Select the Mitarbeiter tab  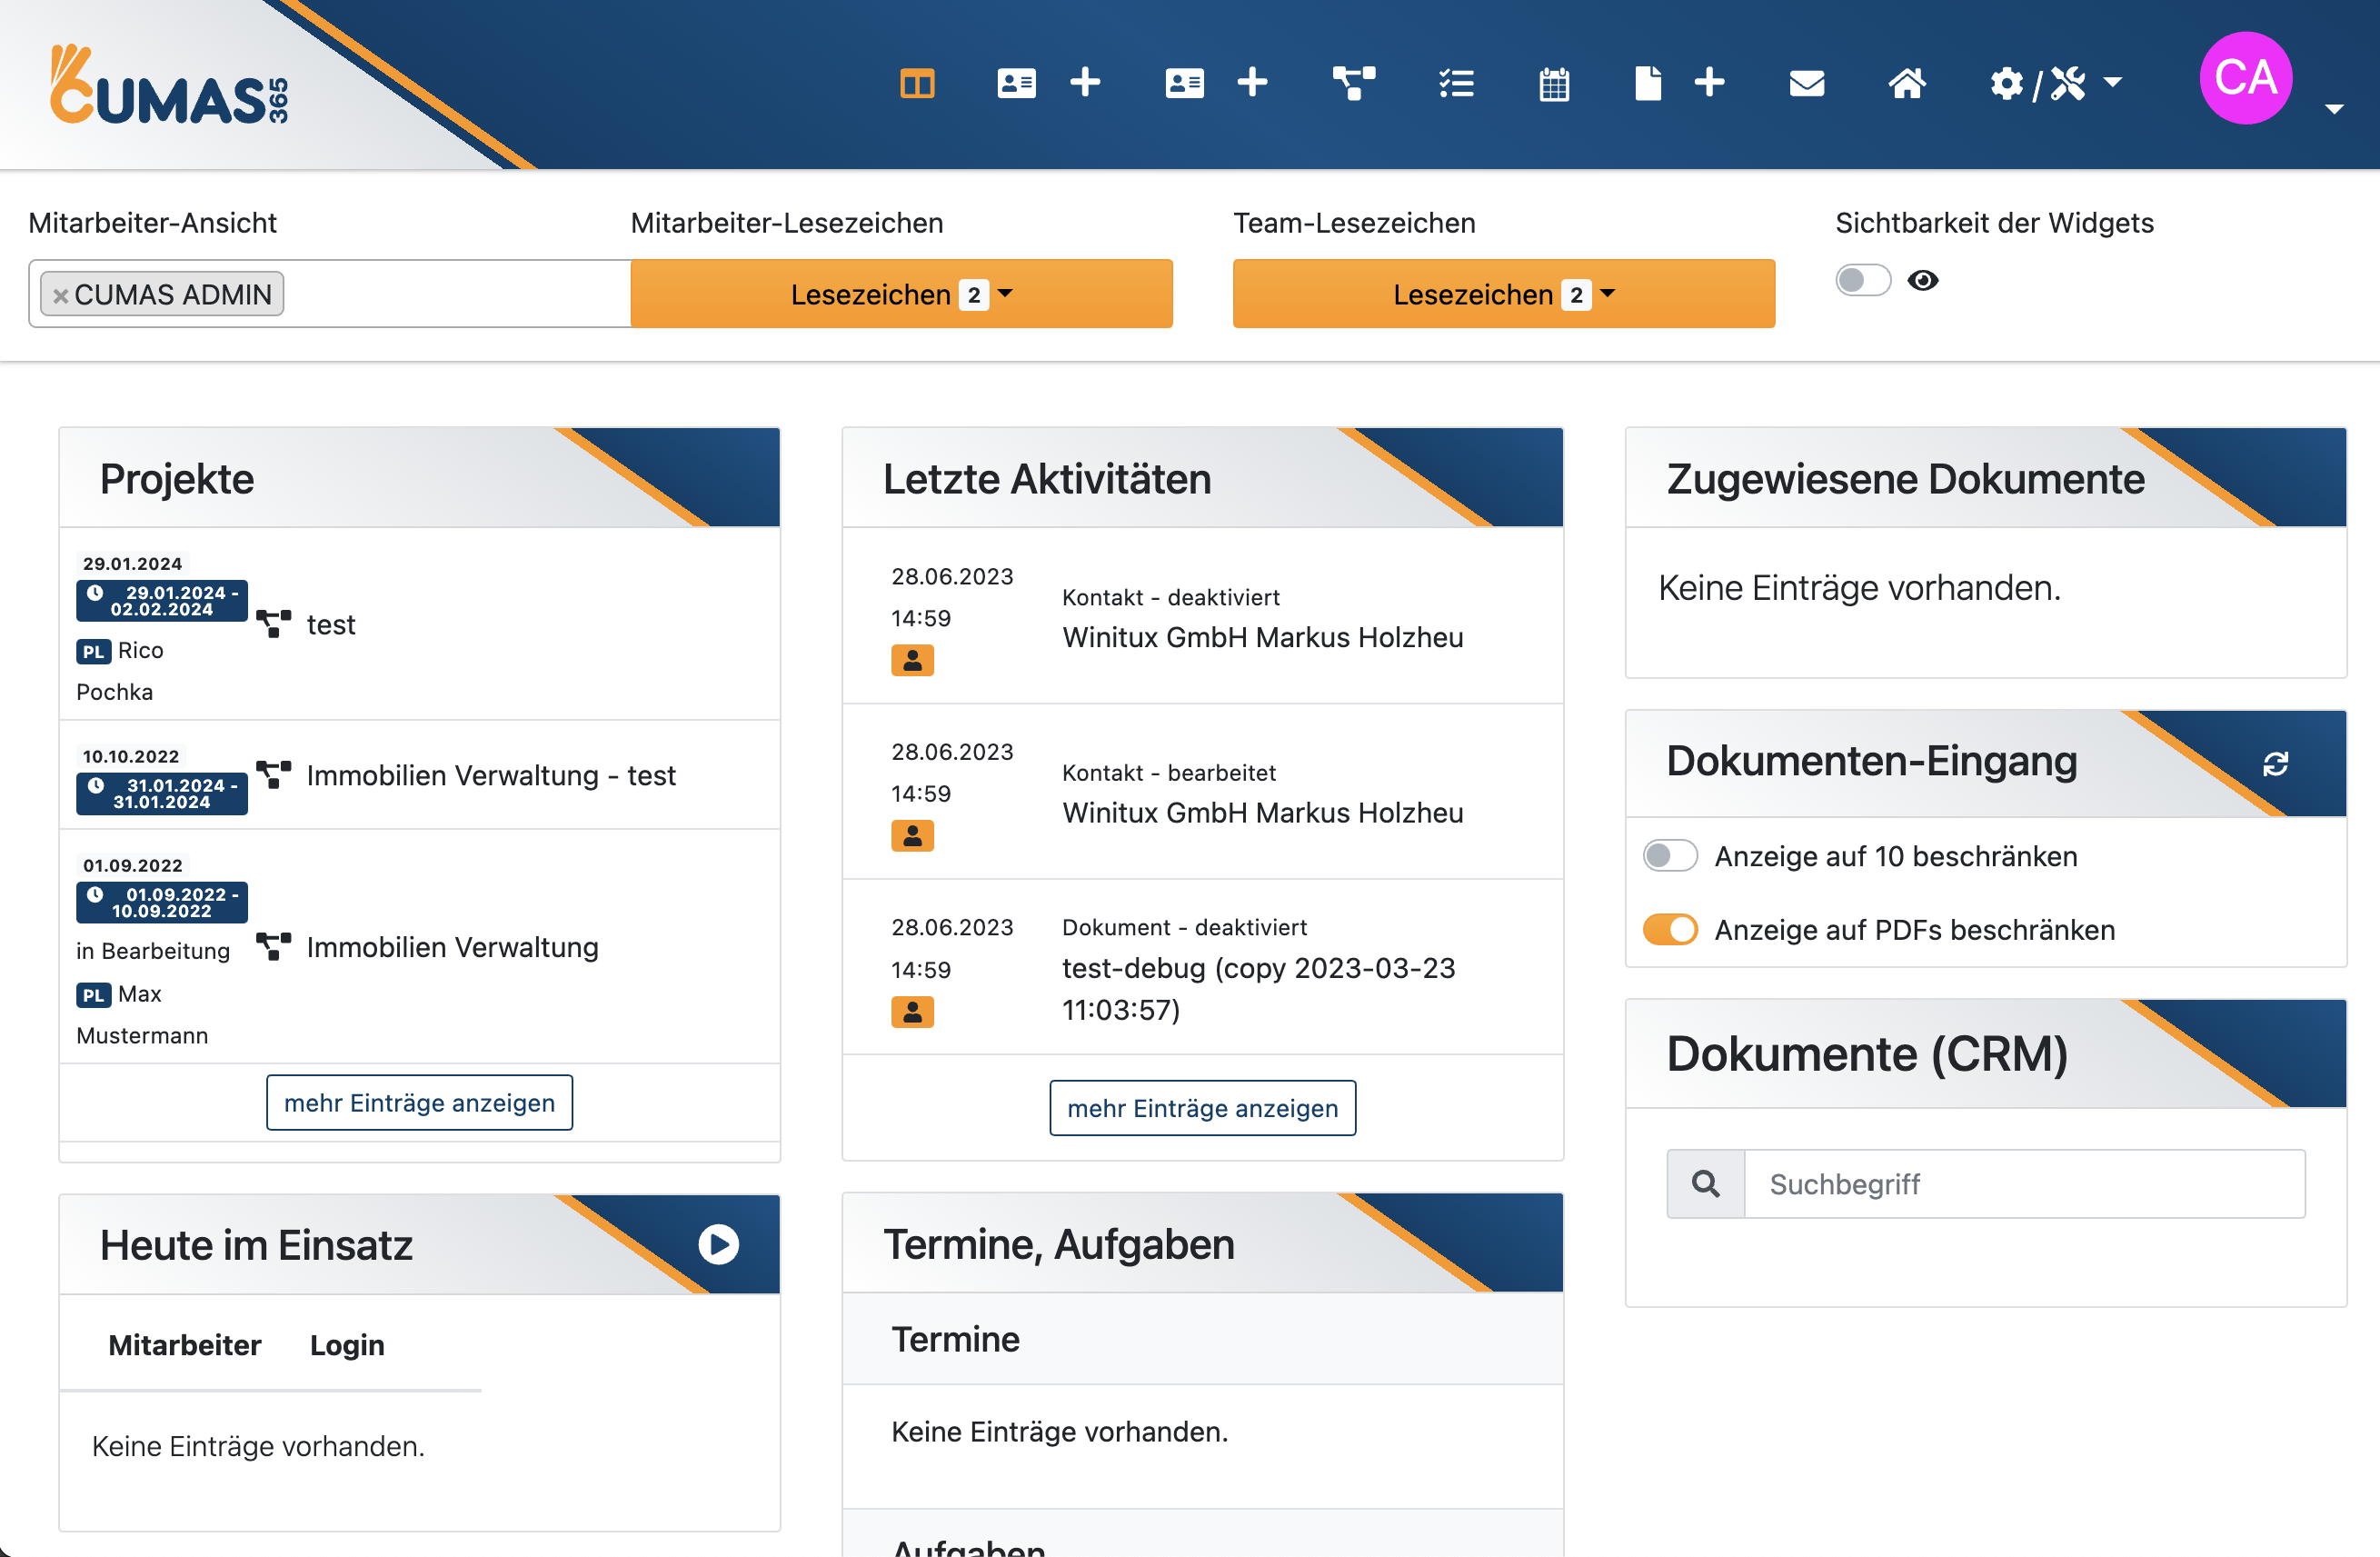184,1345
